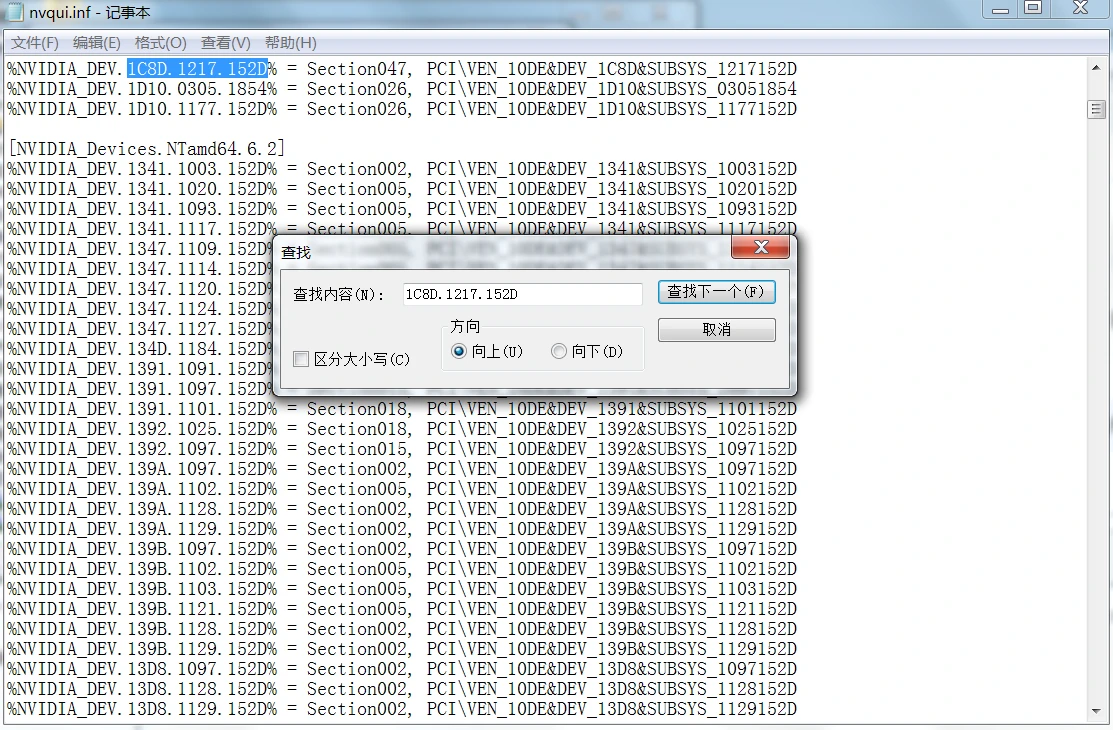Click the 查找 dialog title bar
Viewport: 1113px width, 730px height.
(504, 252)
